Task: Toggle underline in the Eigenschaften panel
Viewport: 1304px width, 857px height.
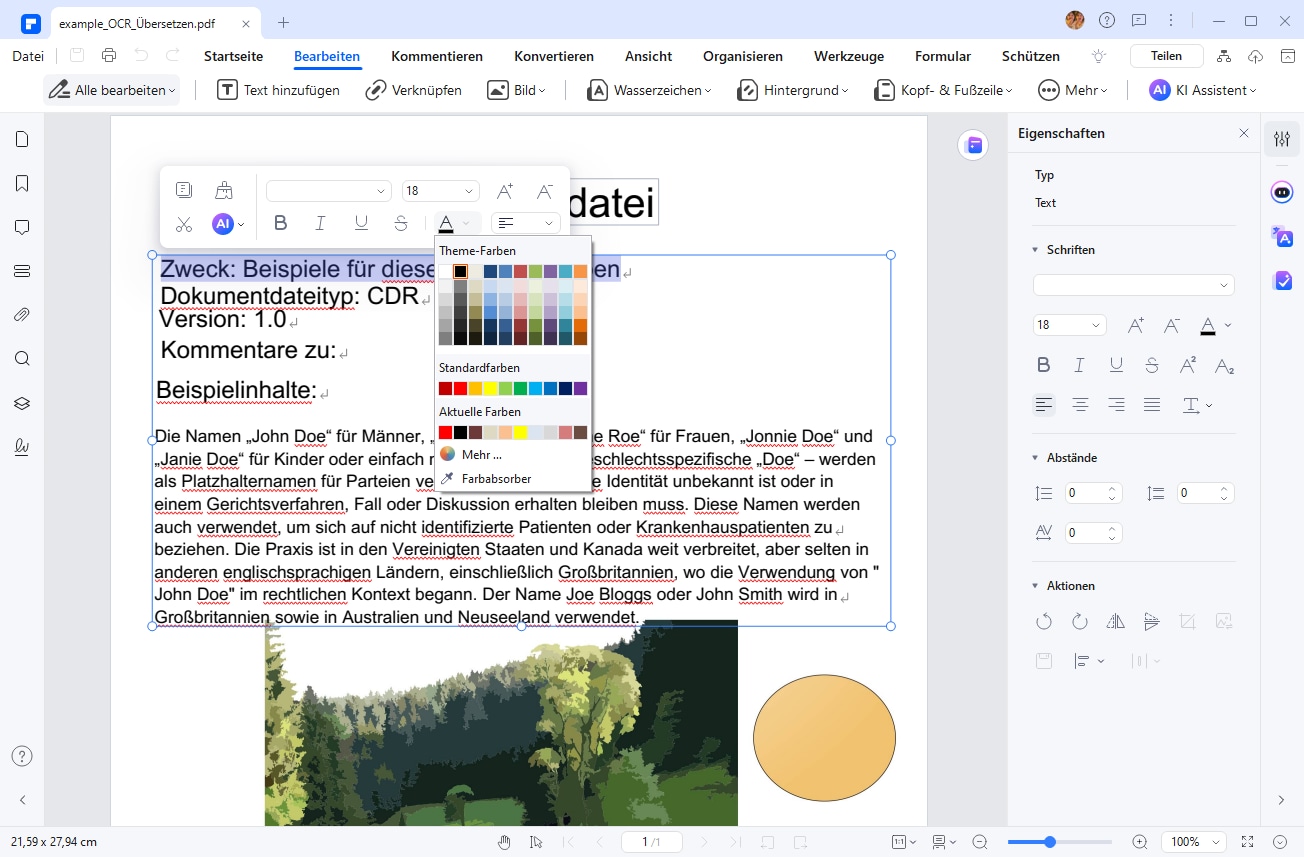Action: click(1116, 365)
